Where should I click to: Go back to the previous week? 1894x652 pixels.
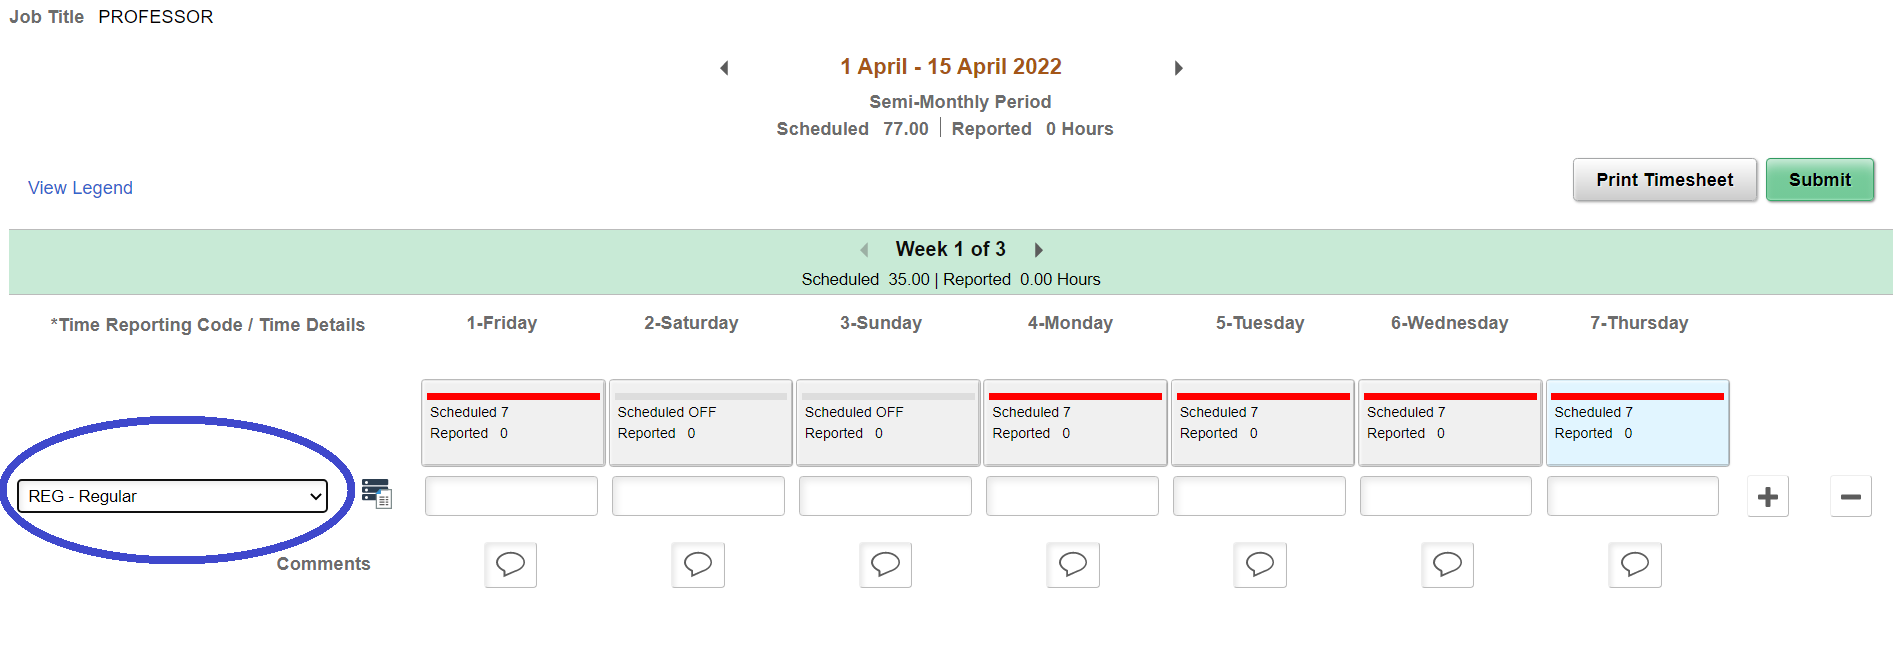coord(864,249)
